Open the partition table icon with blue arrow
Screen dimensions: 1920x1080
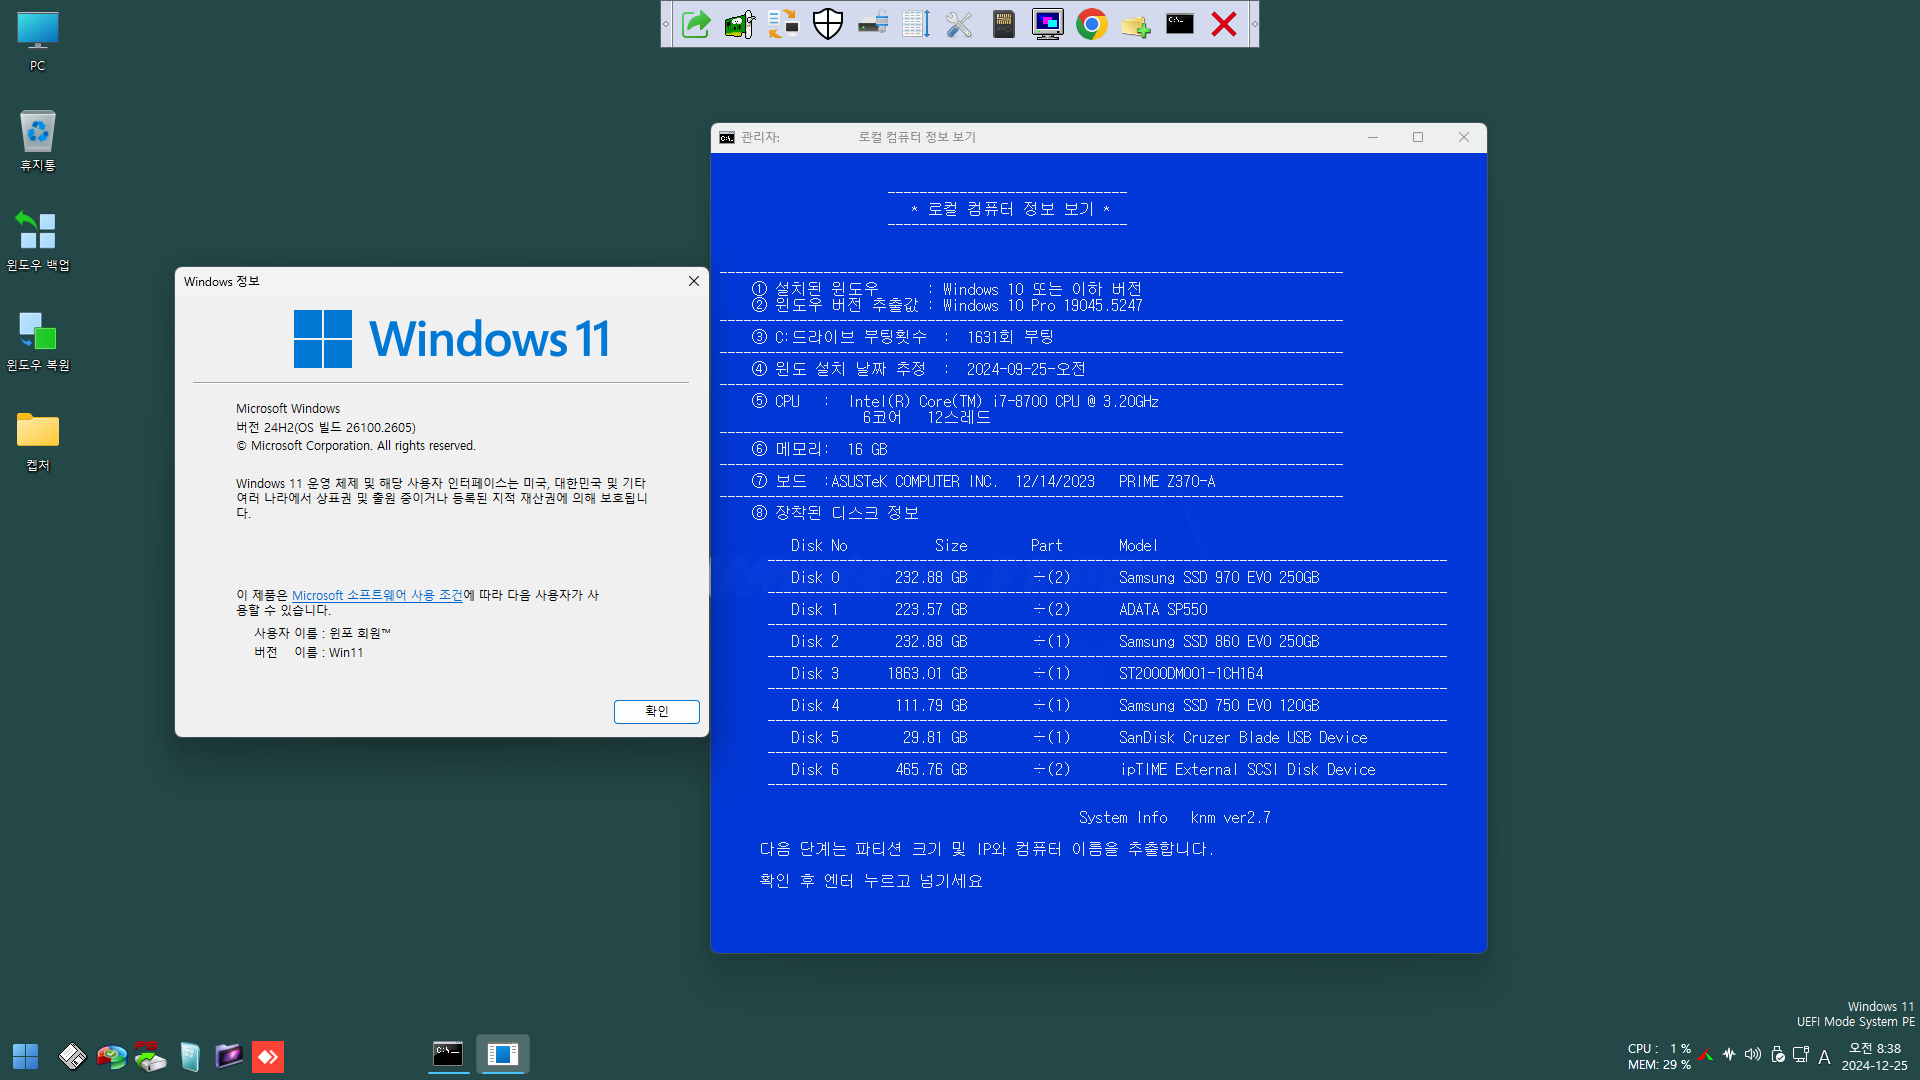point(916,24)
